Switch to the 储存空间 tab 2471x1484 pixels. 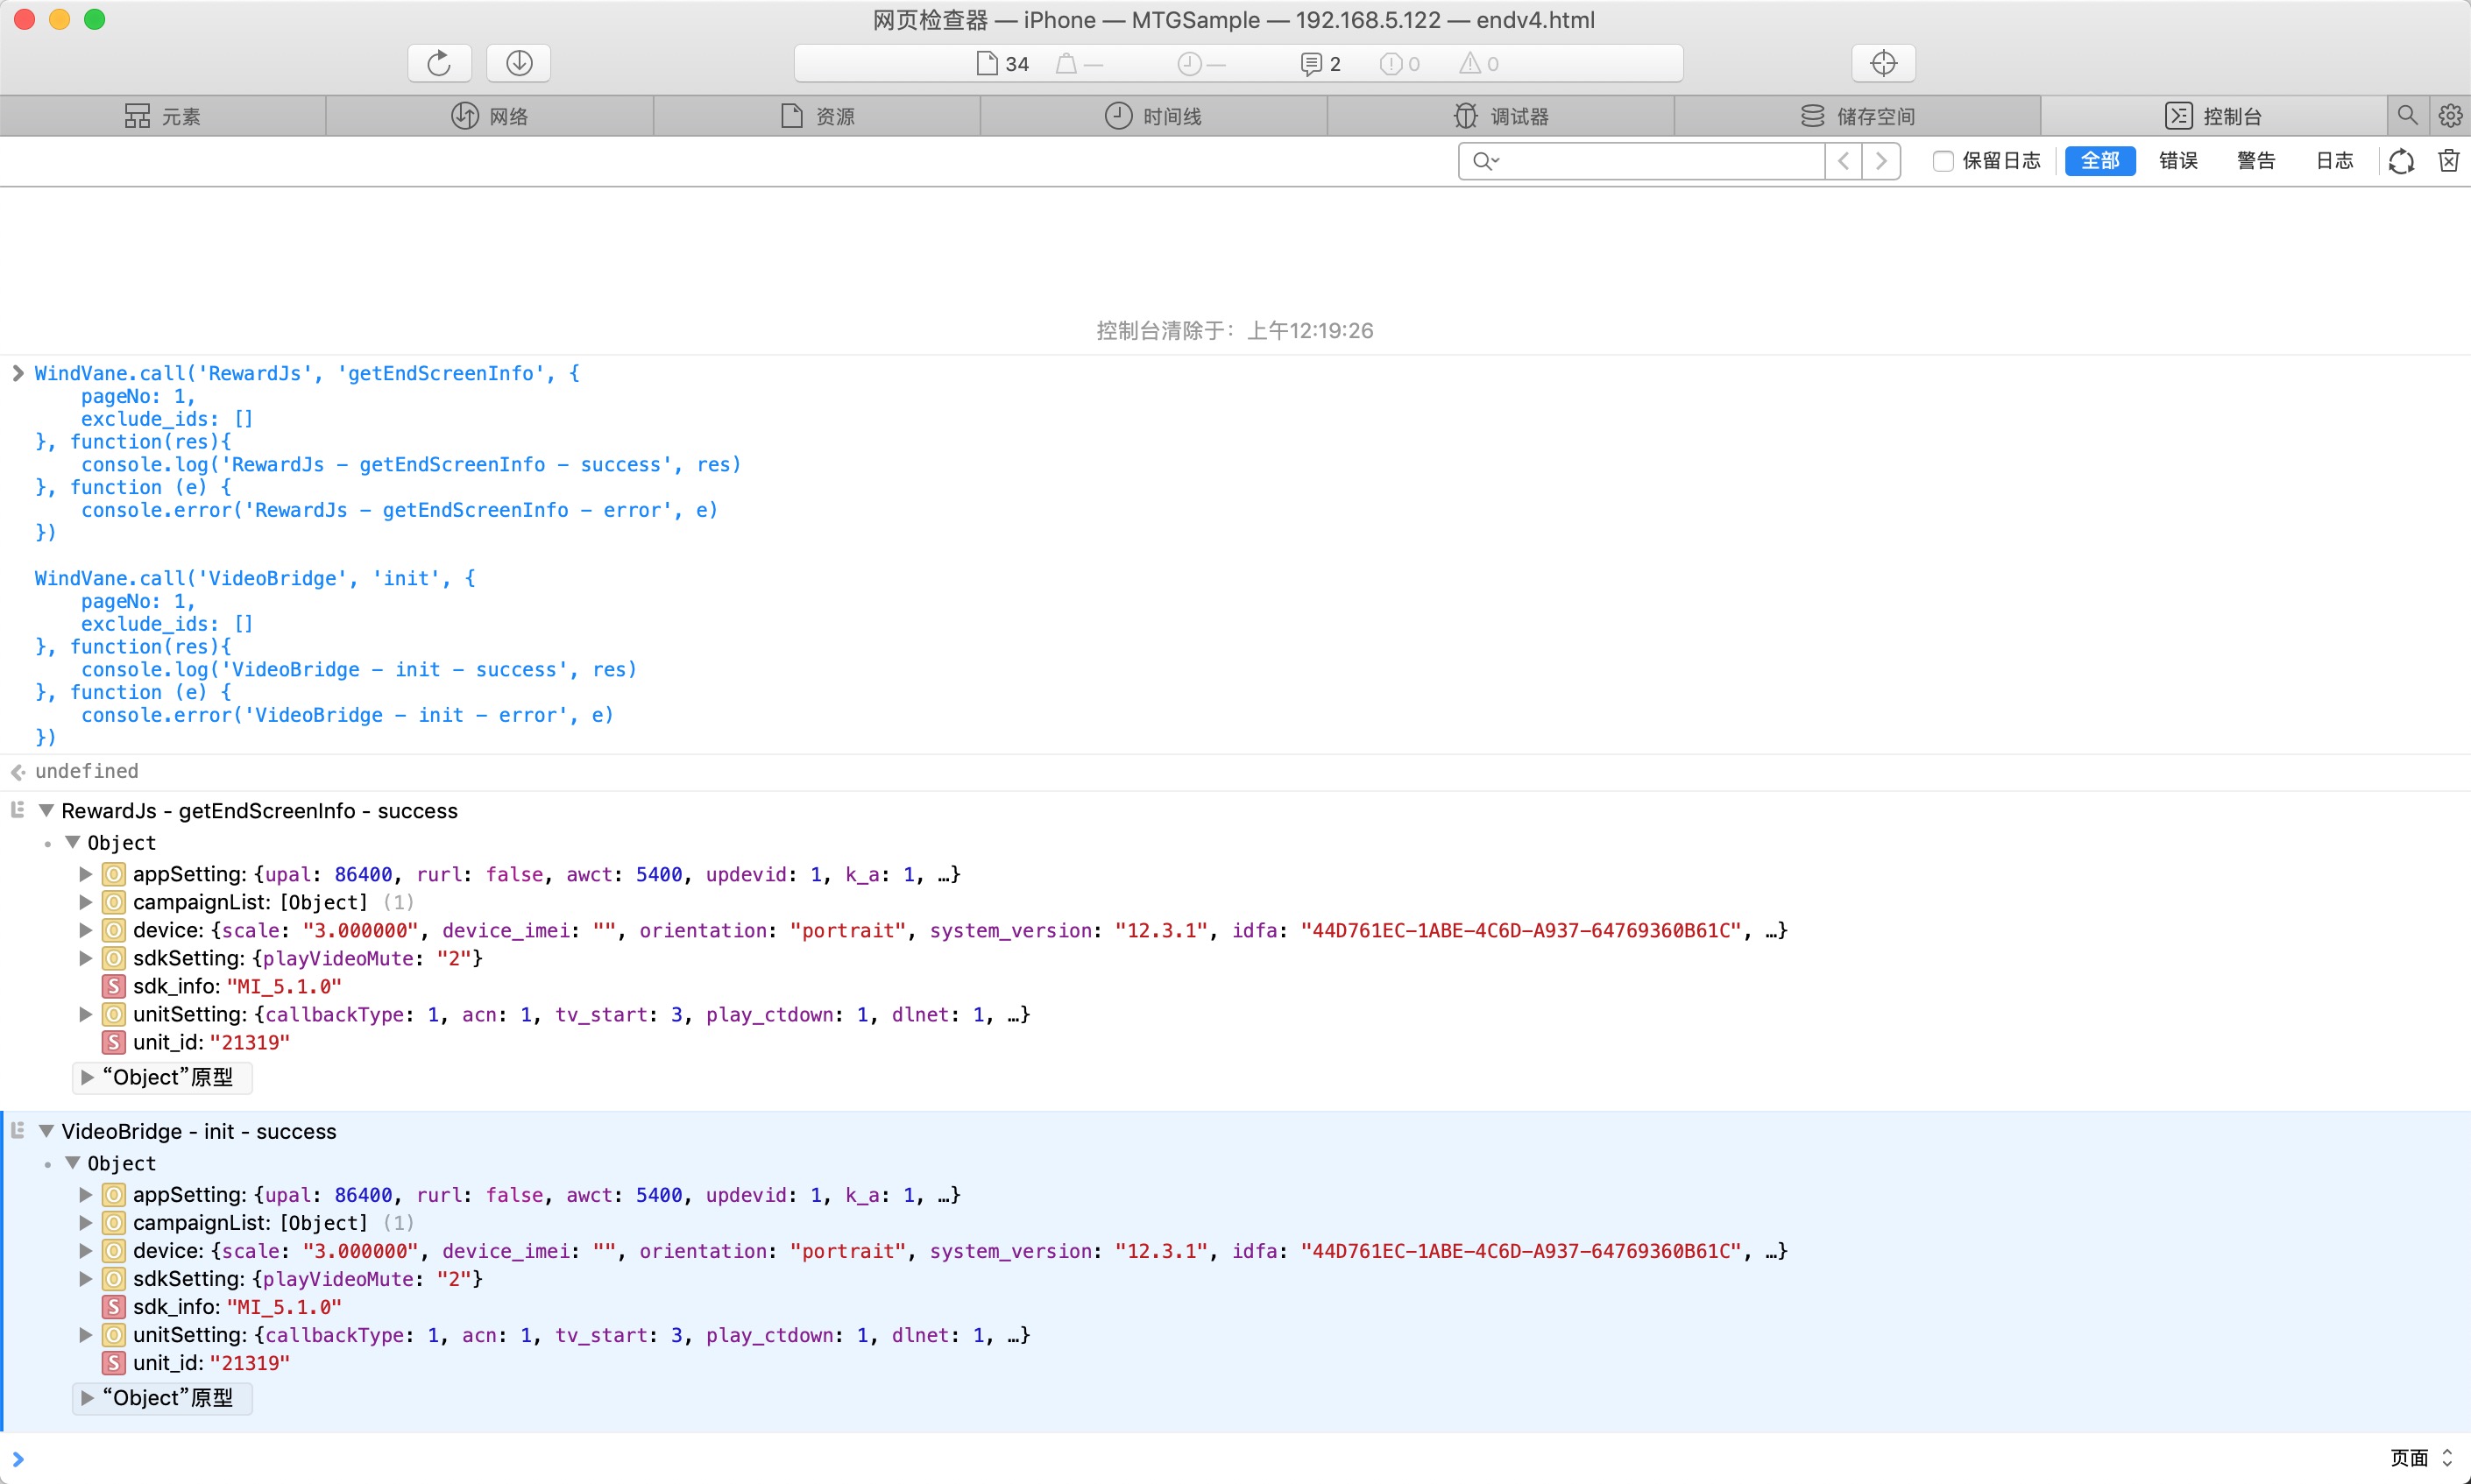1857,116
